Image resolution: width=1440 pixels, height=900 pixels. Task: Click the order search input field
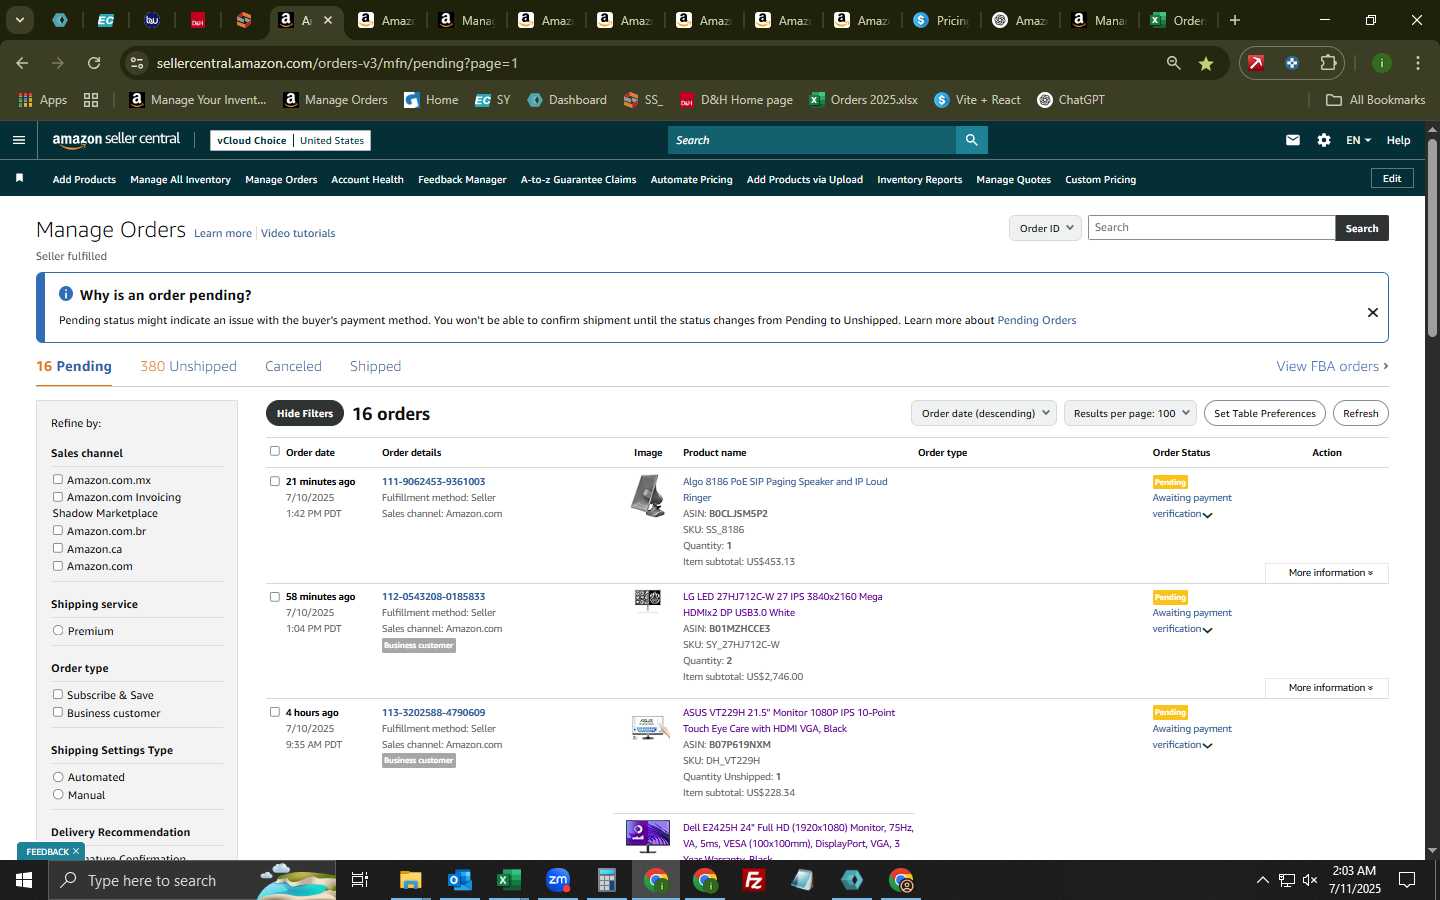(x=1211, y=228)
